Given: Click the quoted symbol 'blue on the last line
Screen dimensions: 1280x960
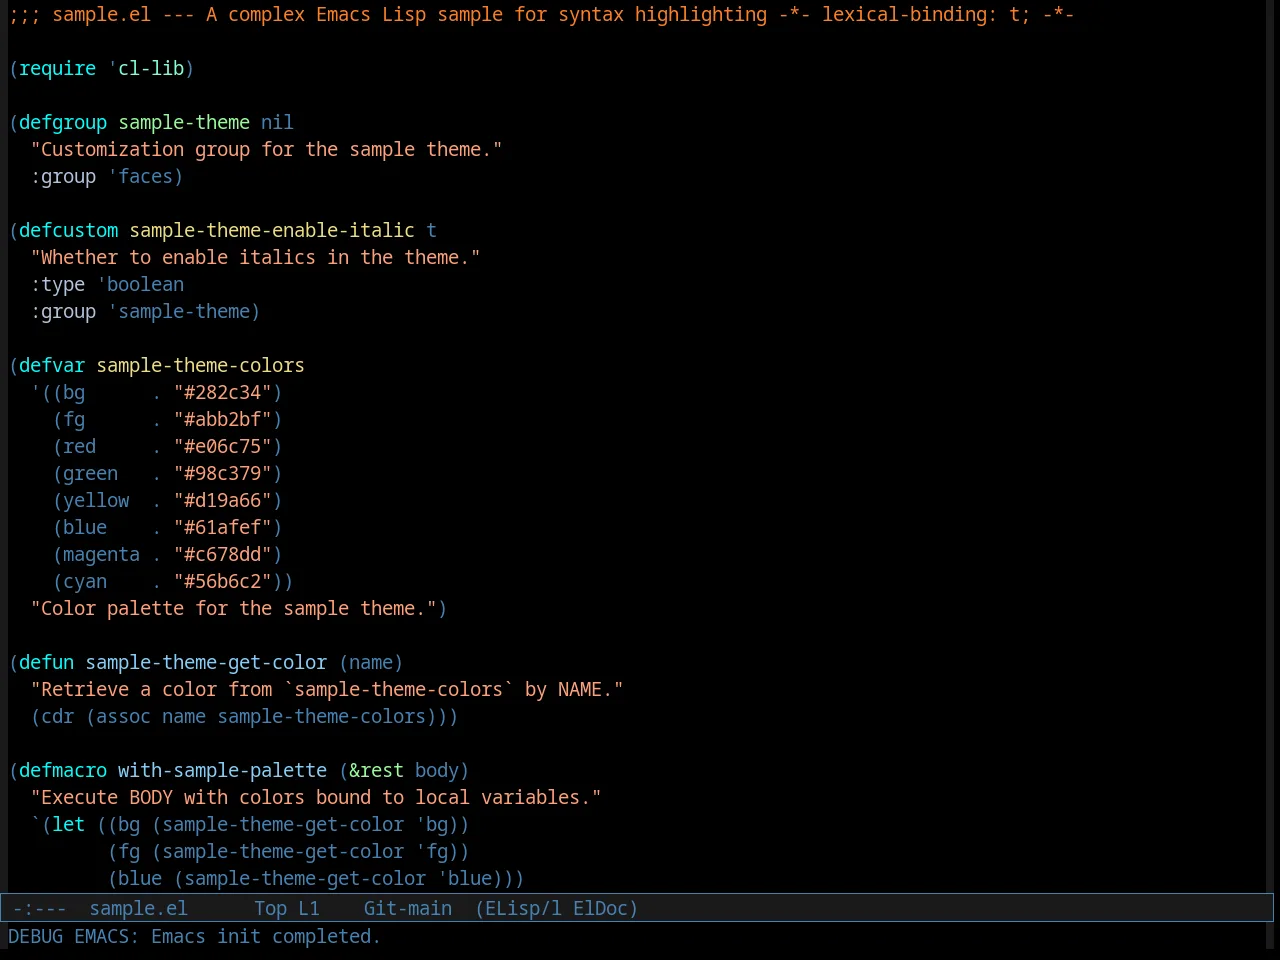Looking at the screenshot, I should 465,878.
